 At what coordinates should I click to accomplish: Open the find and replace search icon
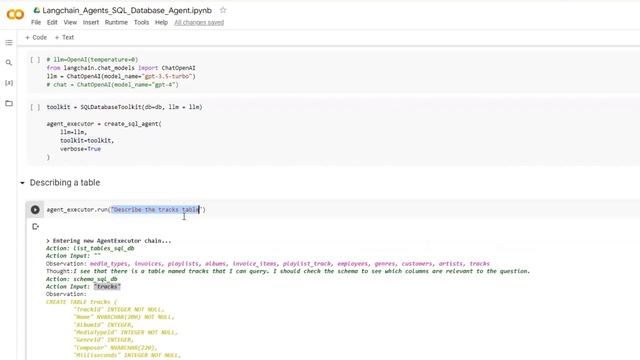click(x=9, y=62)
